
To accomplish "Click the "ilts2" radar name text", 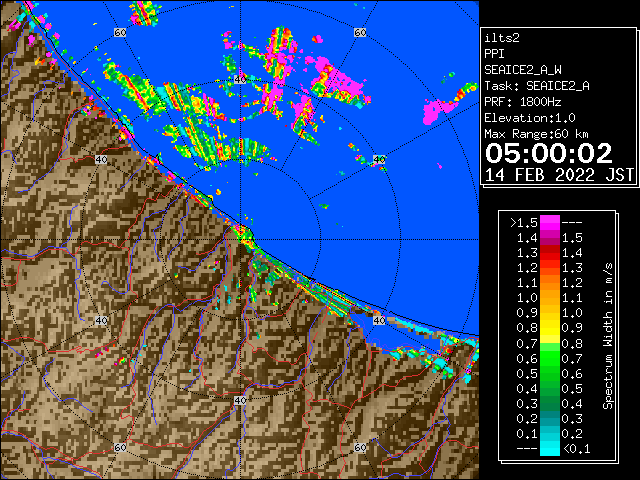I will 502,38.
